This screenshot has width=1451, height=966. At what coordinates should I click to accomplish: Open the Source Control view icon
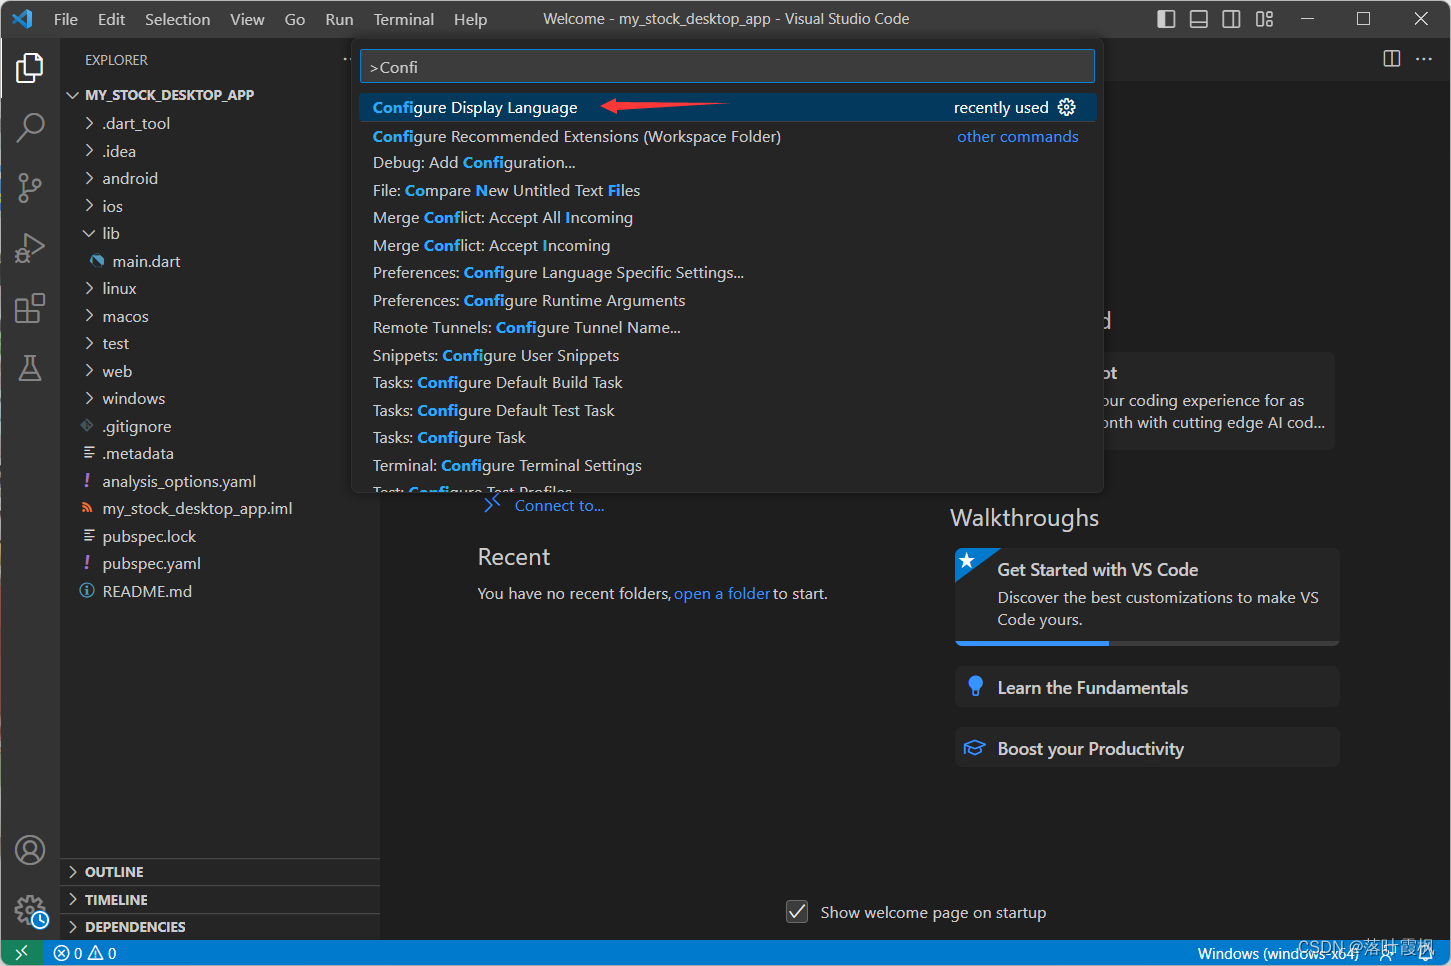click(x=30, y=187)
